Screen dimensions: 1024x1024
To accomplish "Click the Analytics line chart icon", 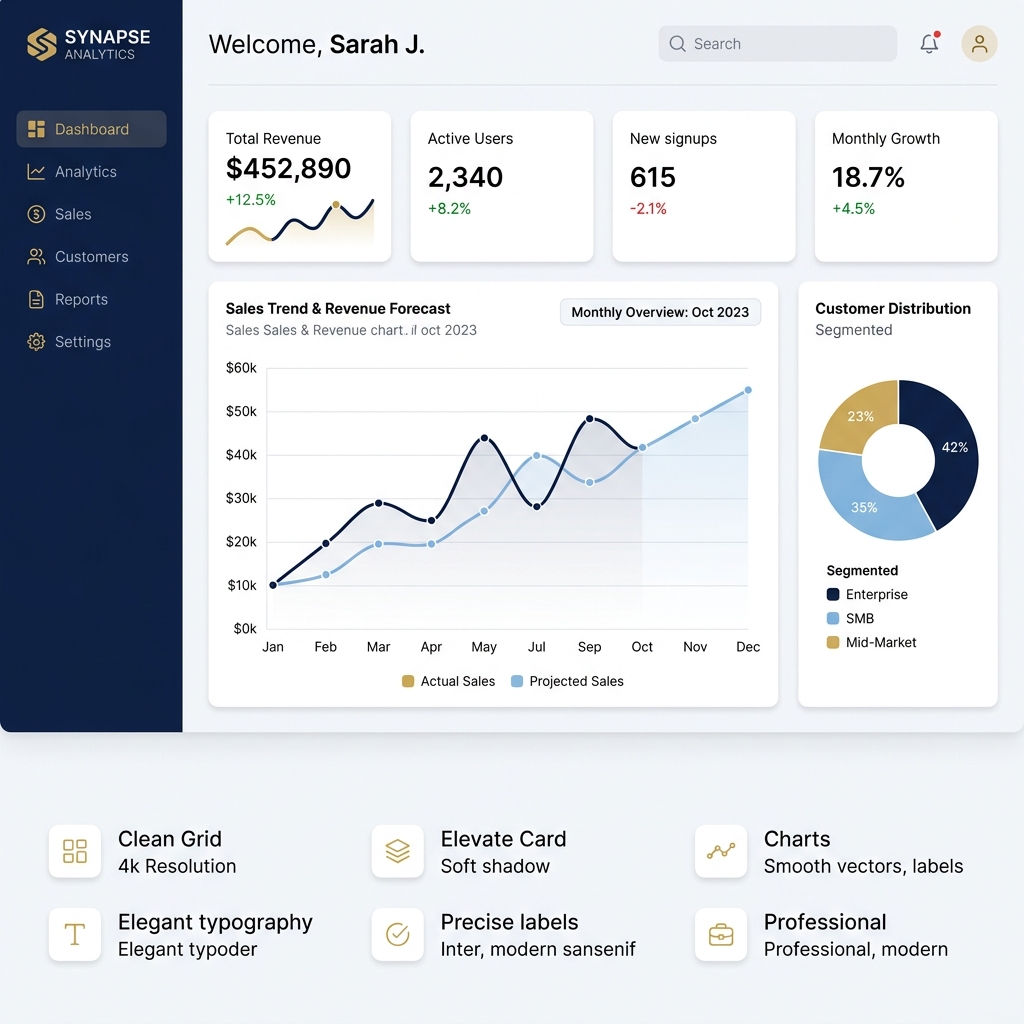I will point(36,172).
